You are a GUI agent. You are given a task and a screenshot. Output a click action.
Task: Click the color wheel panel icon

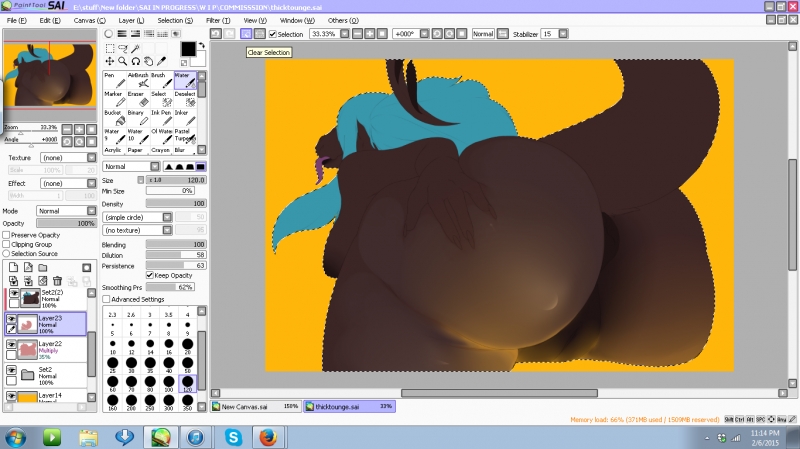(109, 34)
